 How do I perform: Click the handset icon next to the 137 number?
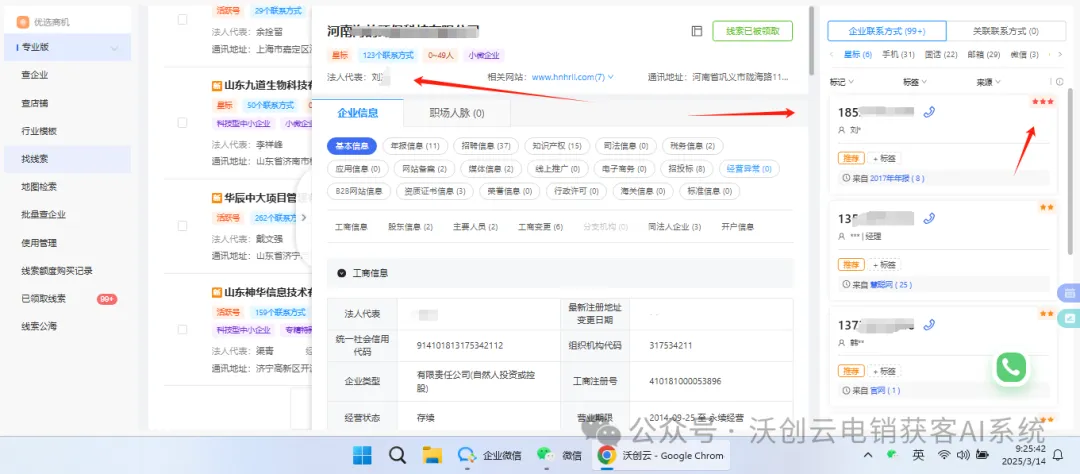click(928, 324)
